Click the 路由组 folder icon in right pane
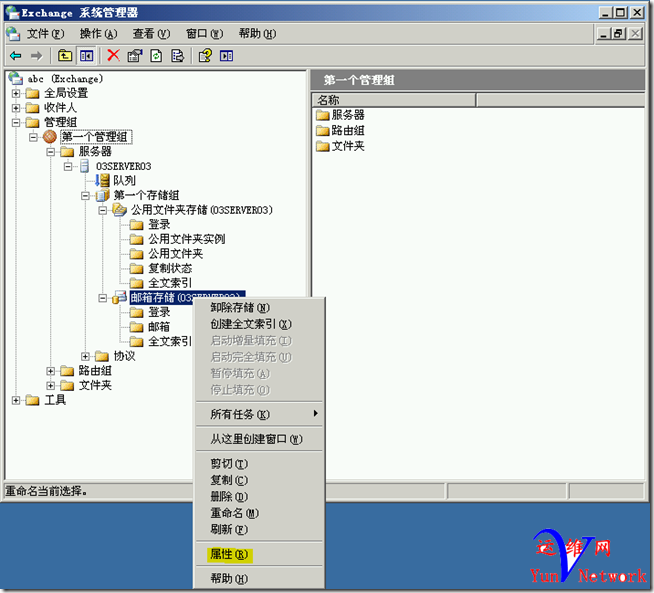The height and width of the screenshot is (593, 654). [322, 131]
